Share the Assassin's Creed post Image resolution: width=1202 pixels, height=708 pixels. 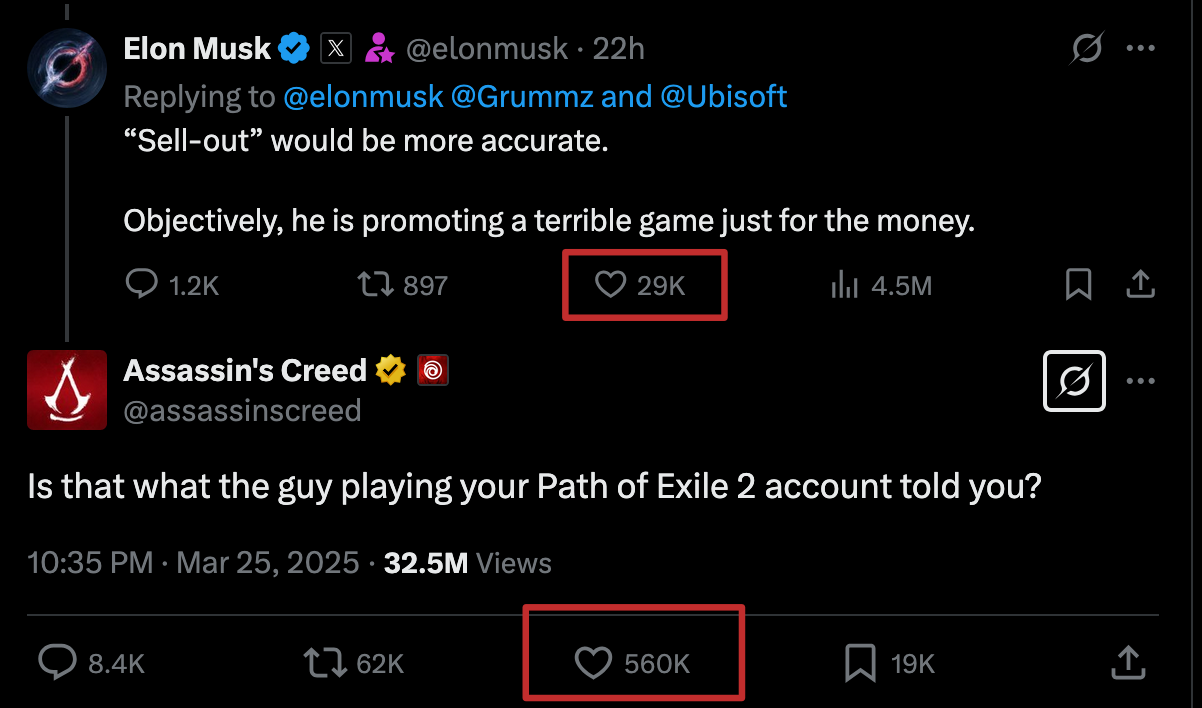point(1127,662)
